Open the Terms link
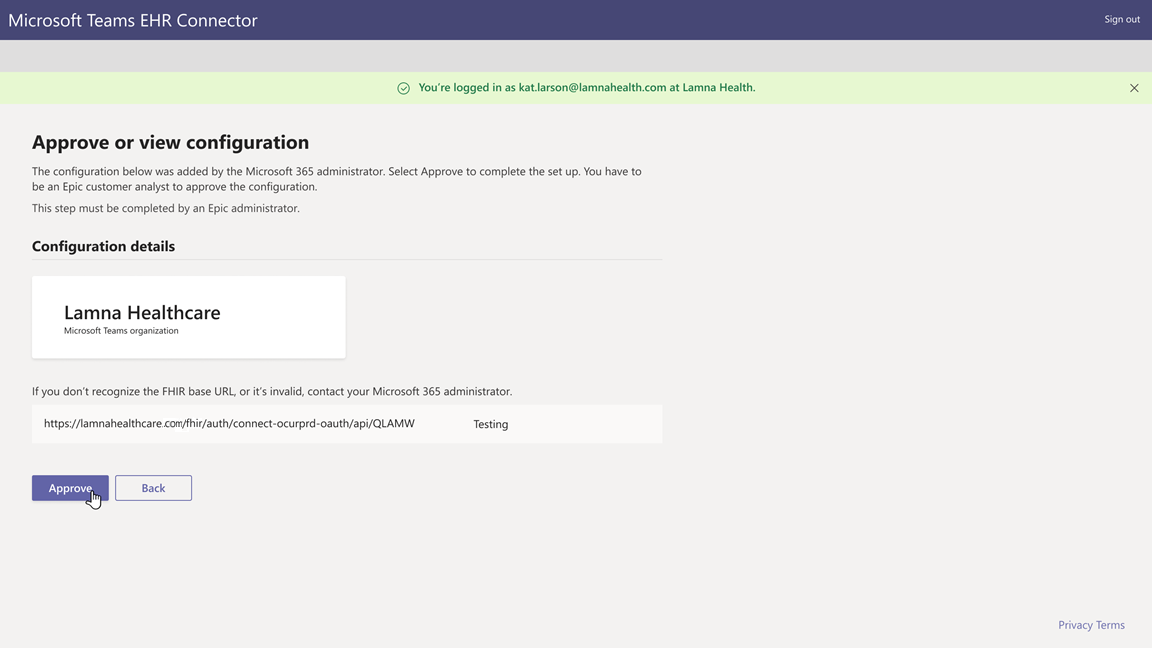Screen dimensions: 1152x648 (1110, 625)
